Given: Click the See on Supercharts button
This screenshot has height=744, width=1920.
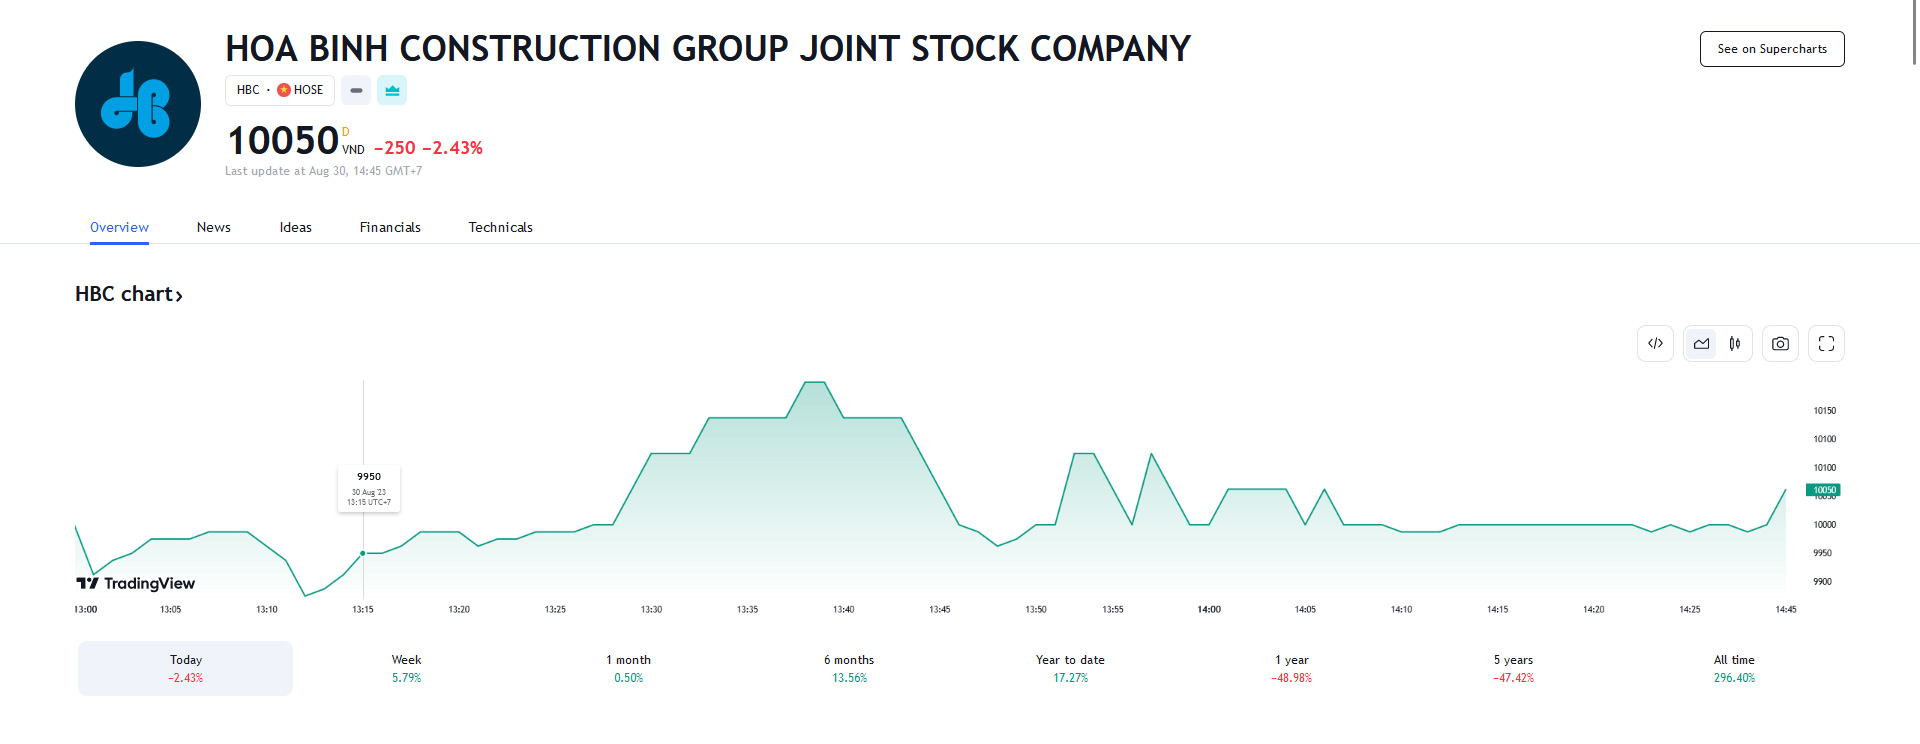Looking at the screenshot, I should 1772,49.
